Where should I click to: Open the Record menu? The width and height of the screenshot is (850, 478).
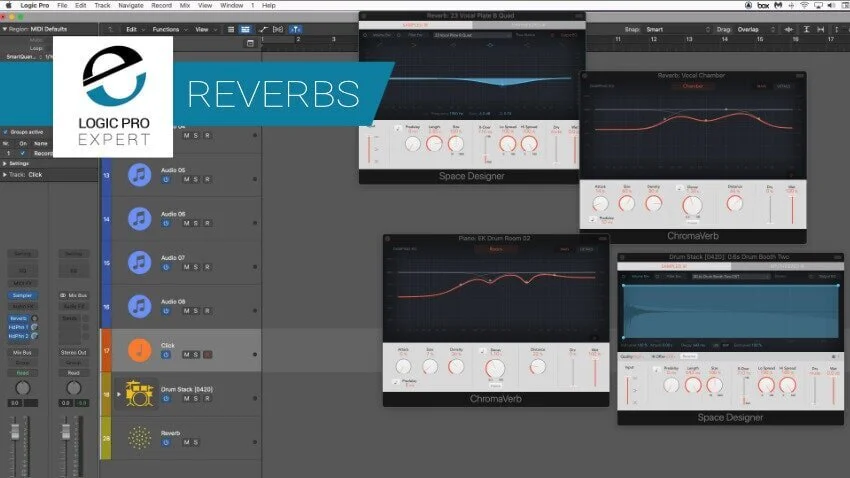tap(161, 5)
